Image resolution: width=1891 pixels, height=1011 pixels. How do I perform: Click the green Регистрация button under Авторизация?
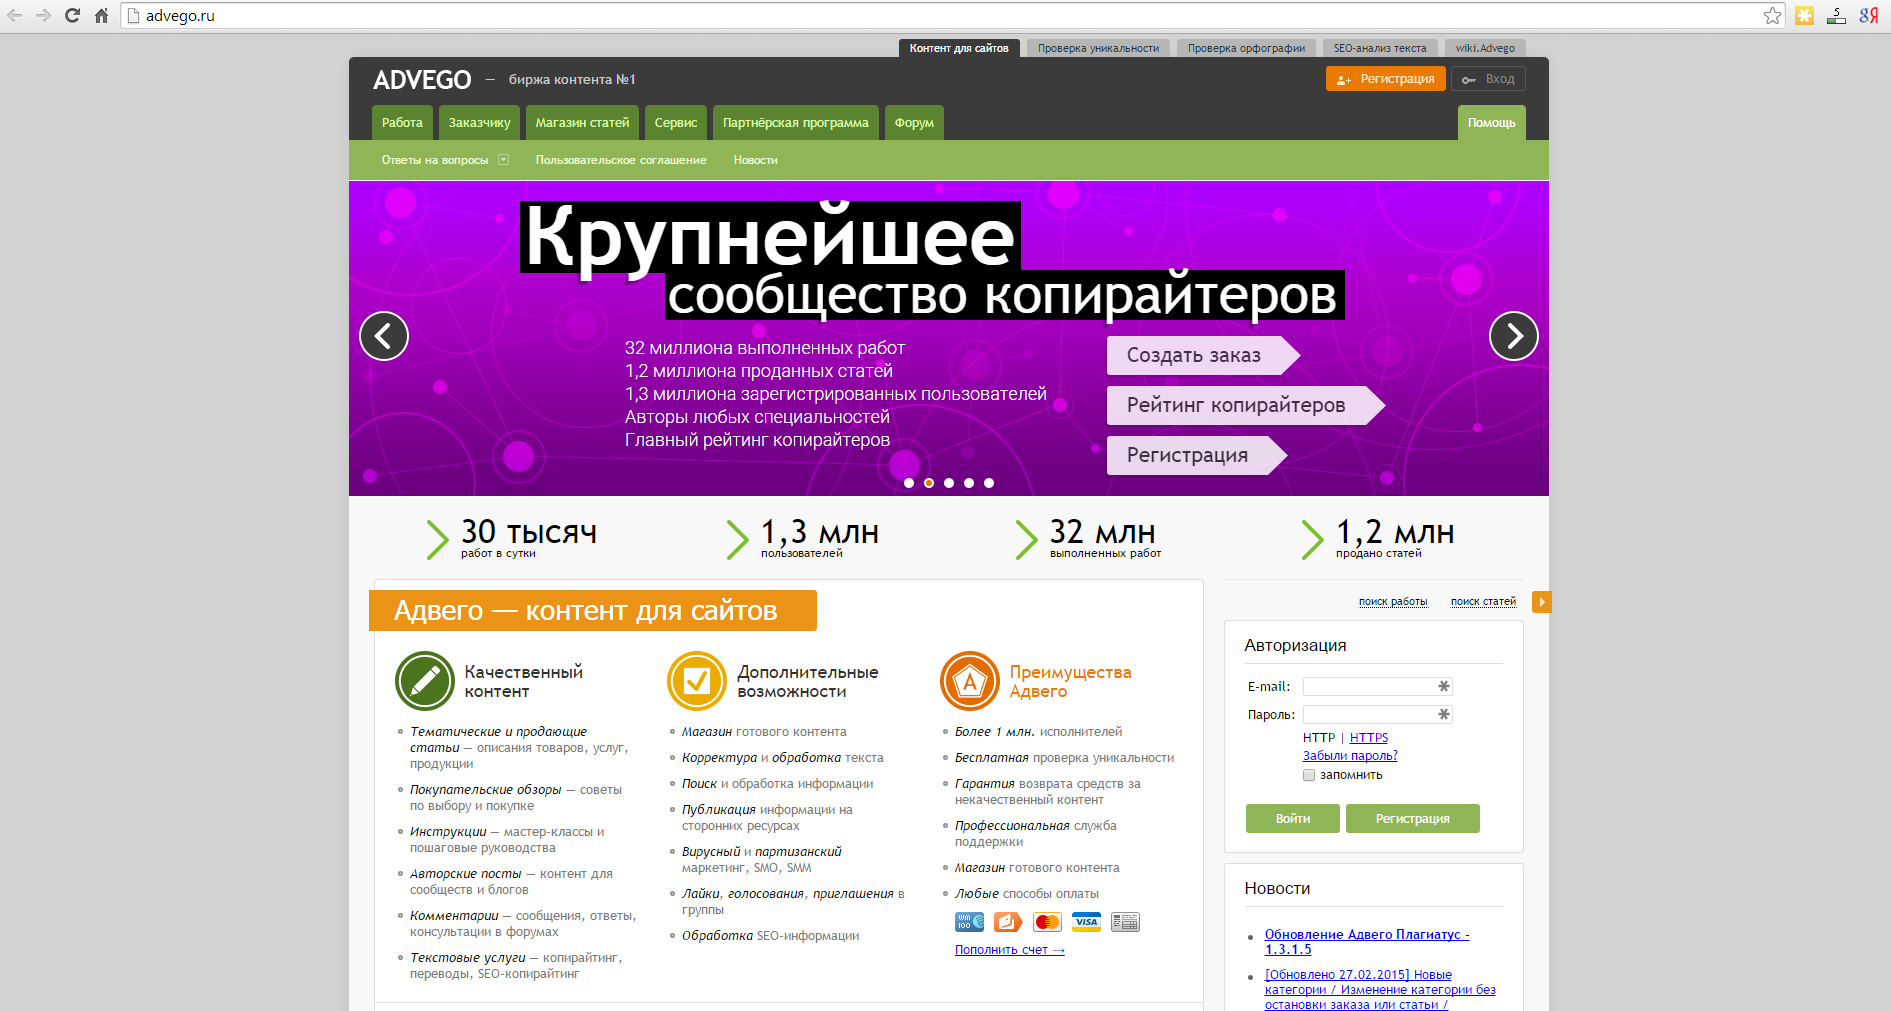point(1413,818)
